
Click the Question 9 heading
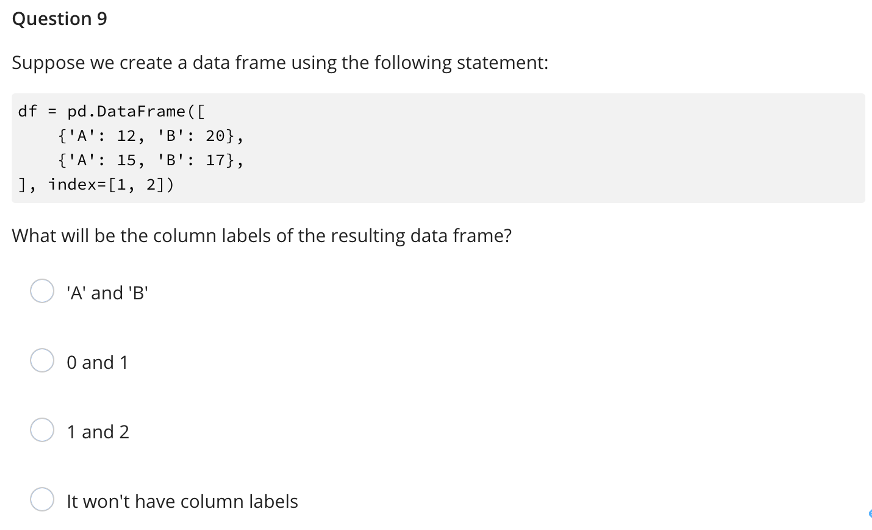point(60,19)
